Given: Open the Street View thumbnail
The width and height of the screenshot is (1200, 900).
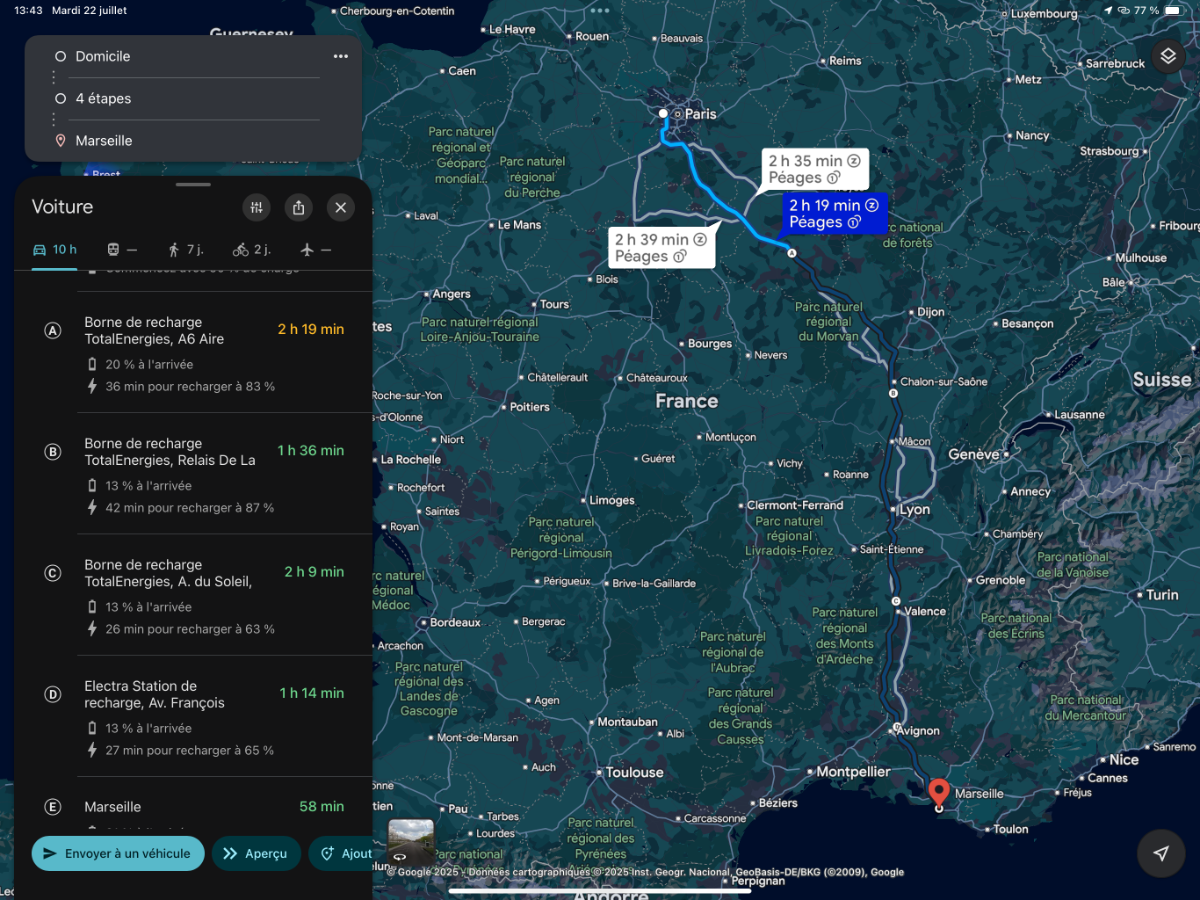Looking at the screenshot, I should [411, 841].
